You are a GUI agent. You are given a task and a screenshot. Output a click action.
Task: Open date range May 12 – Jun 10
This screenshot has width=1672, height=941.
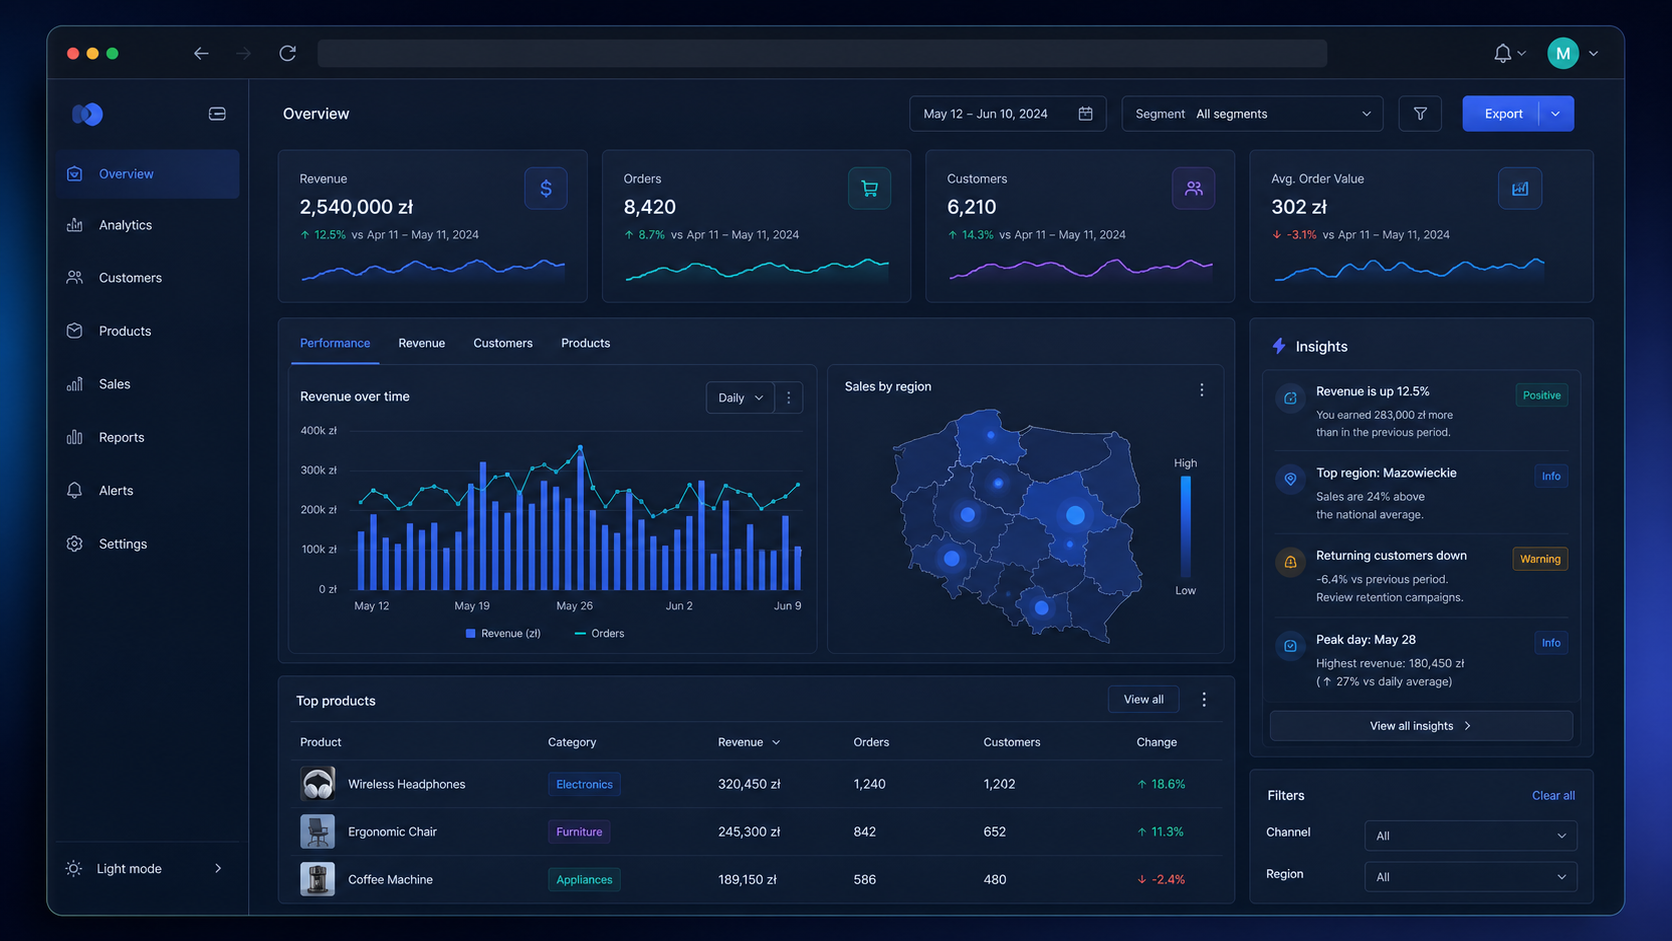pyautogui.click(x=1008, y=114)
